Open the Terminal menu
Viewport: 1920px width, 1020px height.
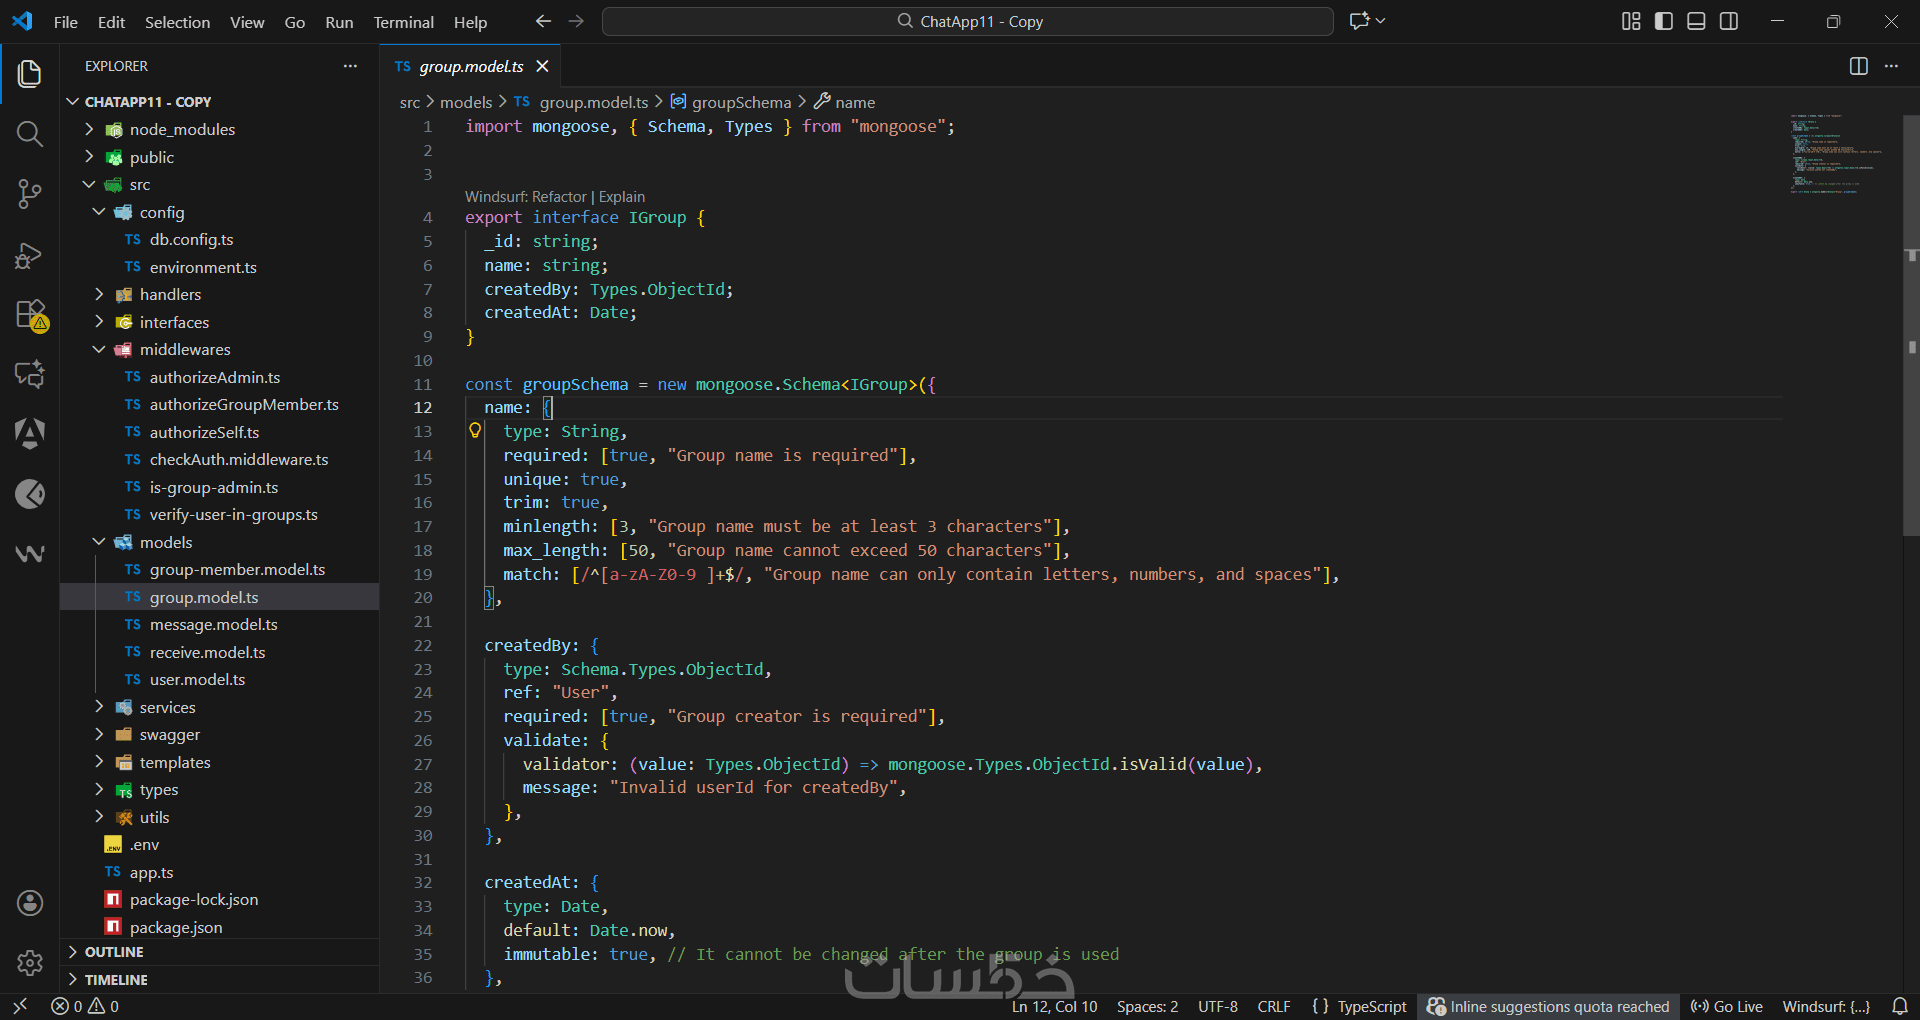403,22
